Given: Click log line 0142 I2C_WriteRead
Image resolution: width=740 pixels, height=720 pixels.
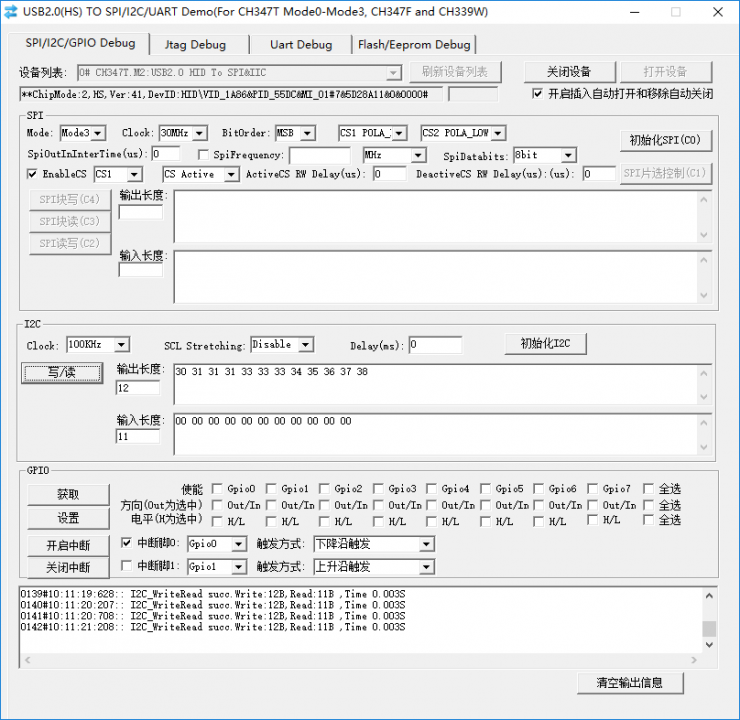Looking at the screenshot, I should (212, 627).
